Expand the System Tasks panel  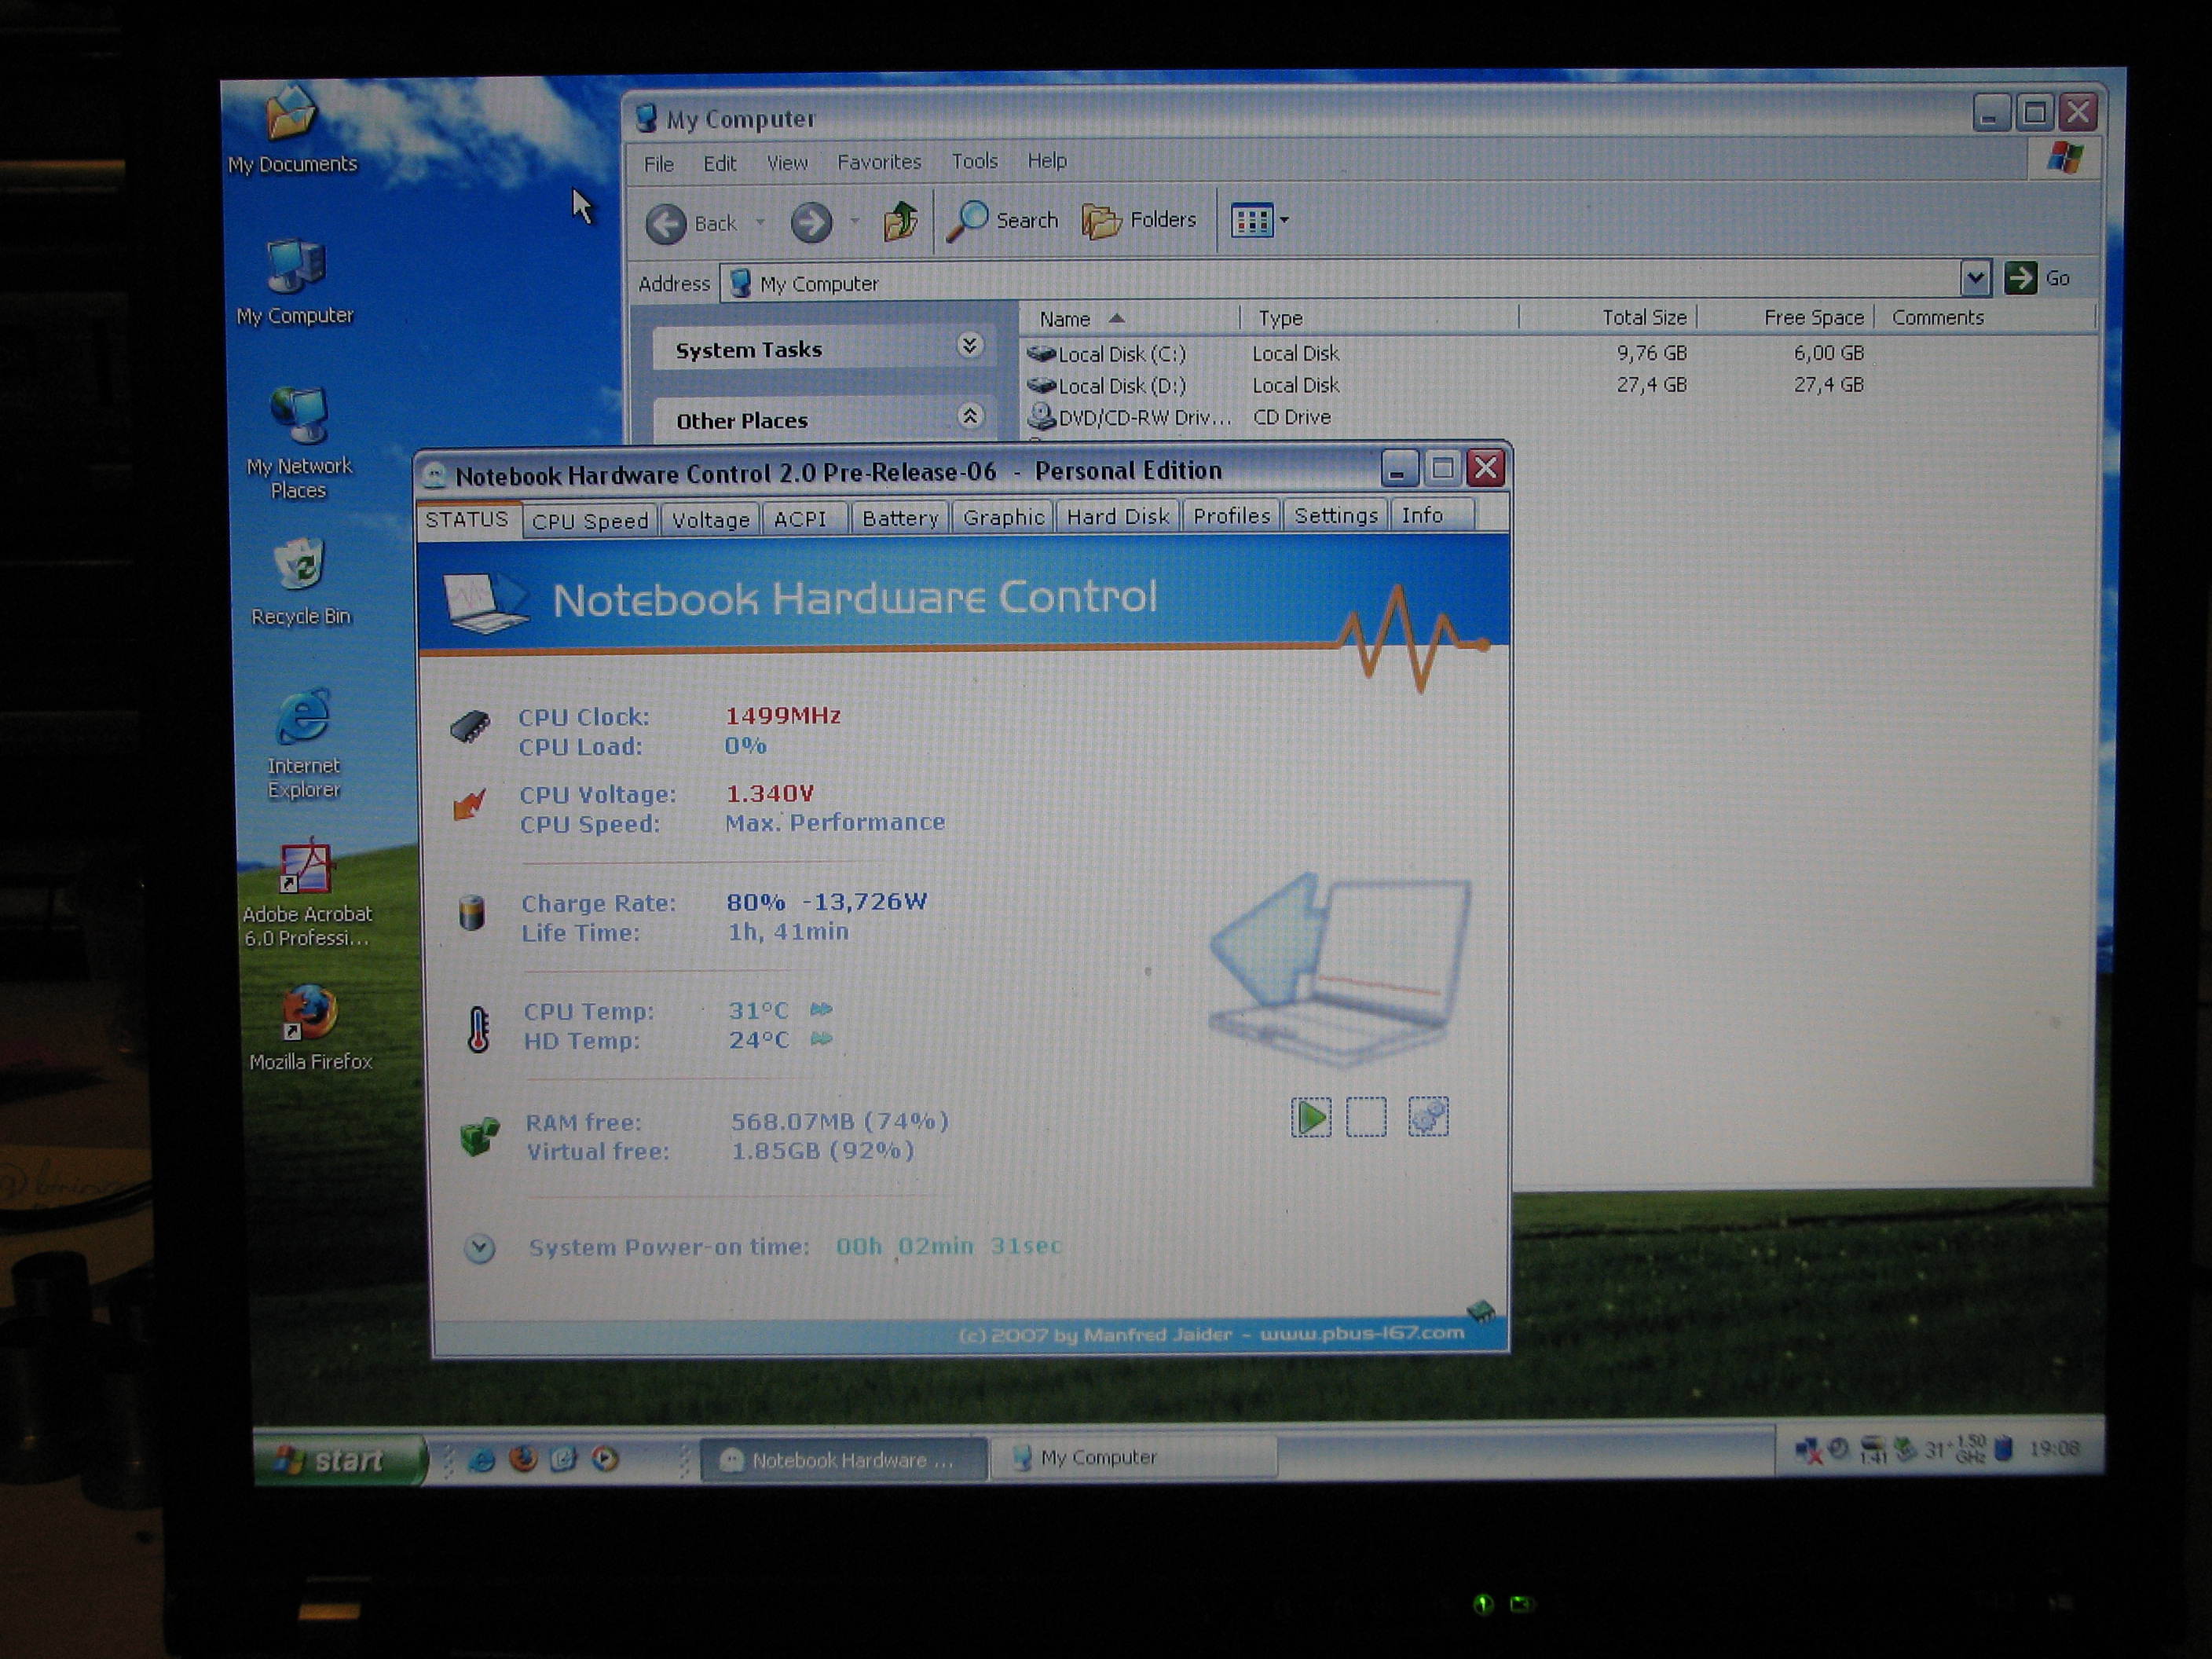[969, 345]
